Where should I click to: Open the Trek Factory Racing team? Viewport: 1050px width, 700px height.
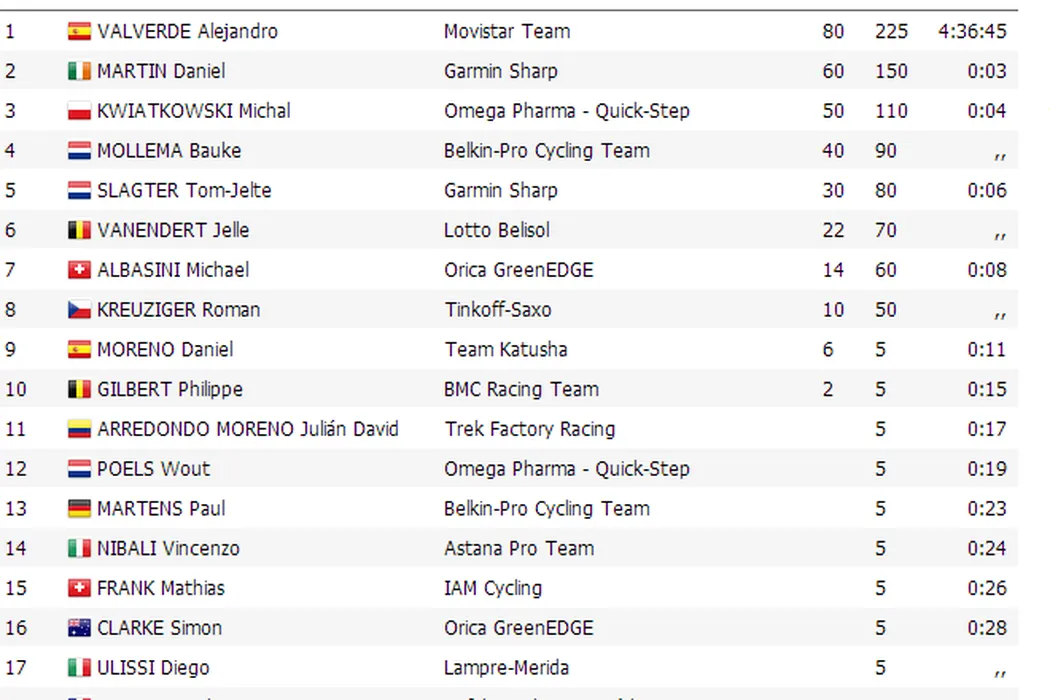[x=530, y=429]
